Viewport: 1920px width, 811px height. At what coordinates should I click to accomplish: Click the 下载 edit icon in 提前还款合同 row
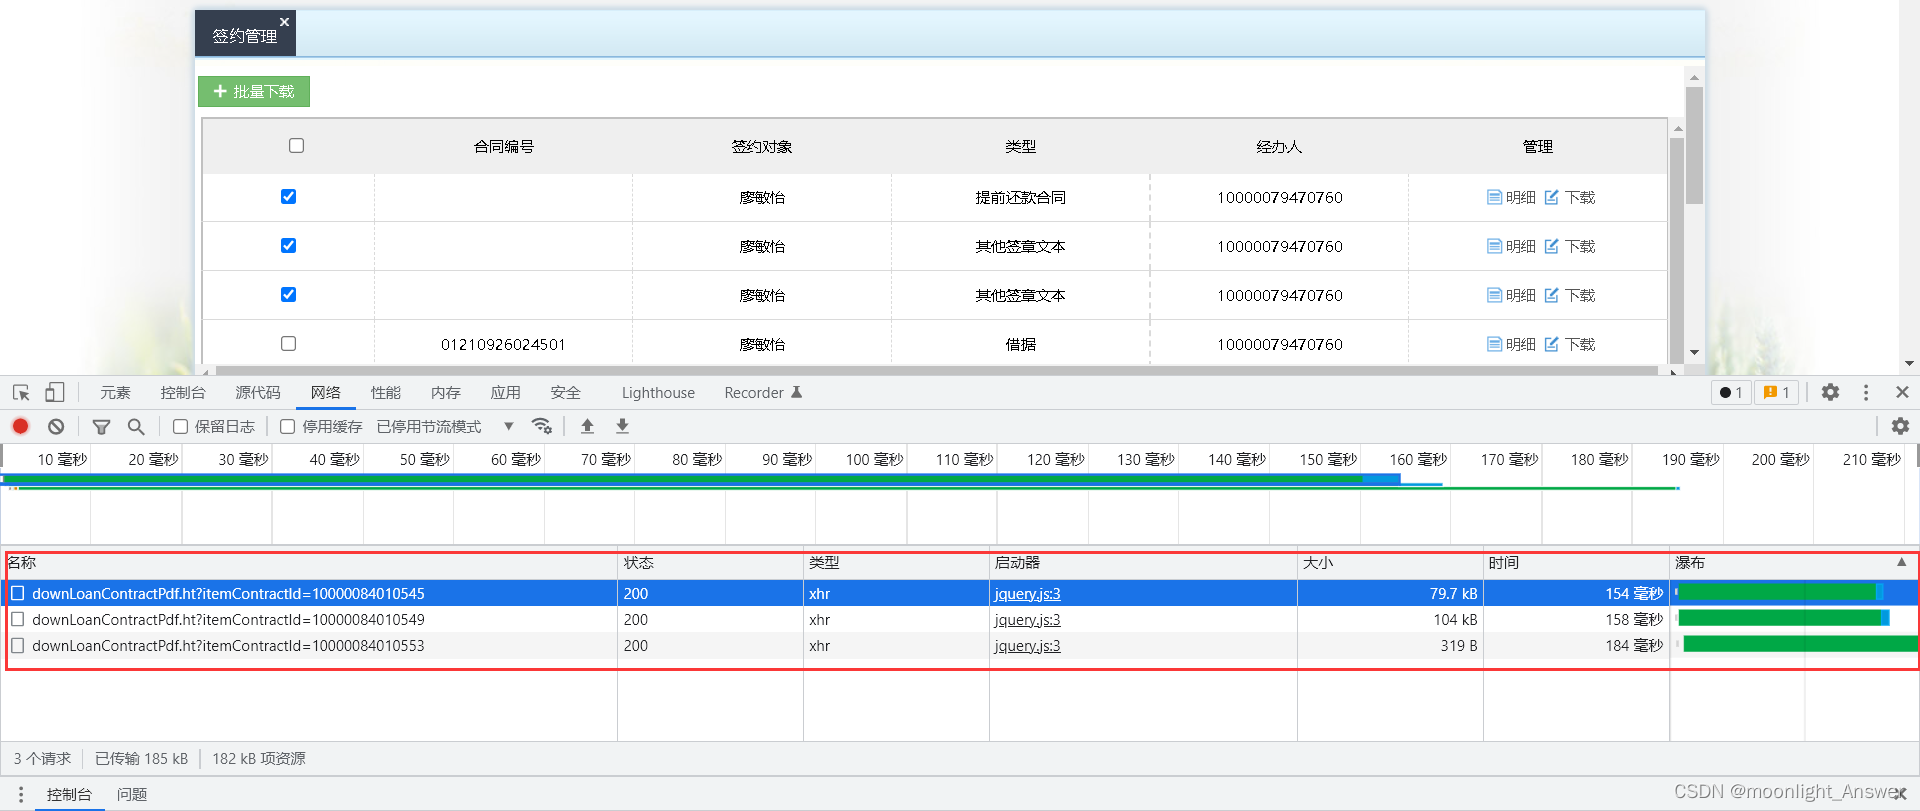click(1551, 197)
